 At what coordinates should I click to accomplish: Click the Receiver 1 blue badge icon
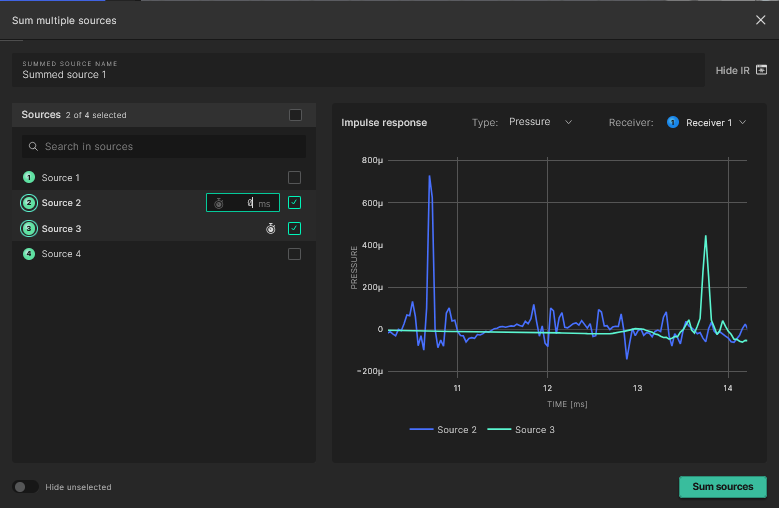(672, 122)
